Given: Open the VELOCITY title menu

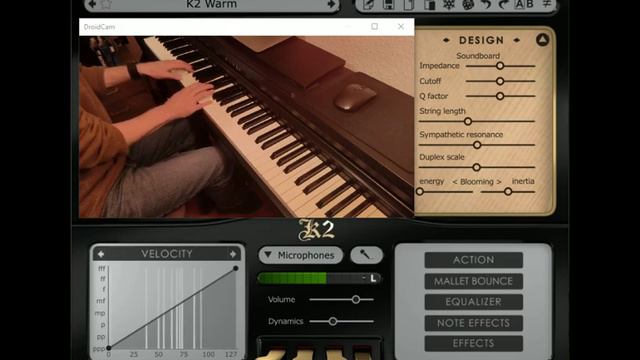Looking at the screenshot, I should pyautogui.click(x=167, y=254).
